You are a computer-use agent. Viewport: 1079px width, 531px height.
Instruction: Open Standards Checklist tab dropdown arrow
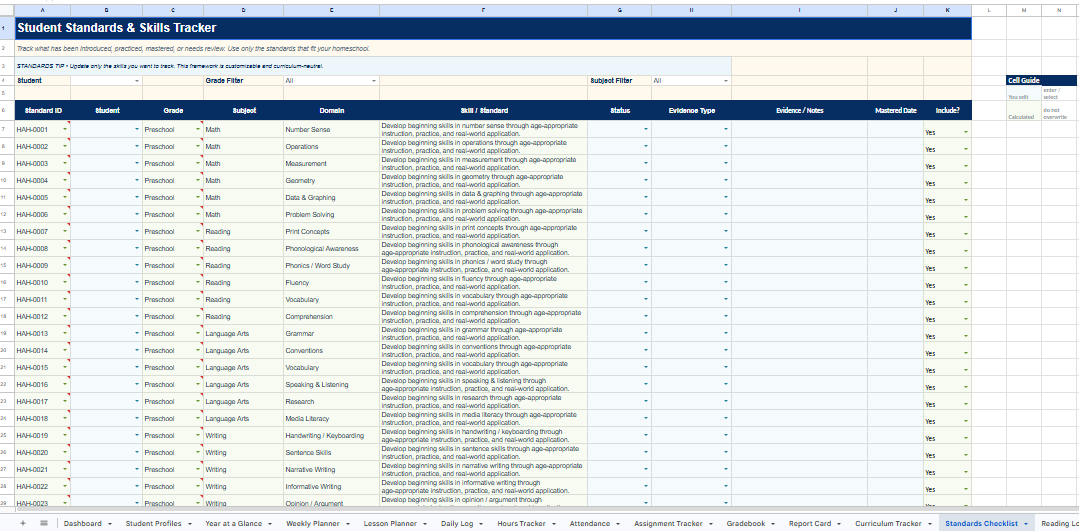click(1026, 524)
